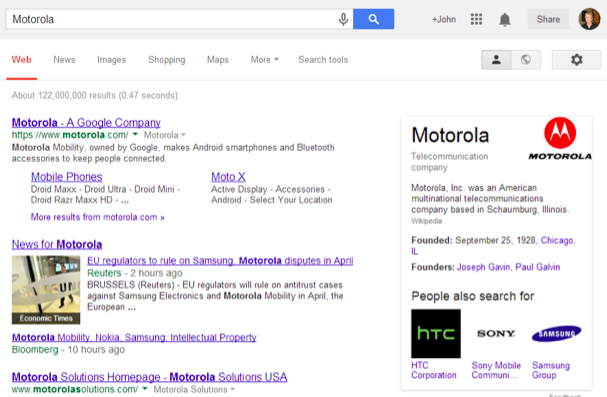
Task: Click the https://www.motorola.com/ green URL
Action: [x=70, y=135]
